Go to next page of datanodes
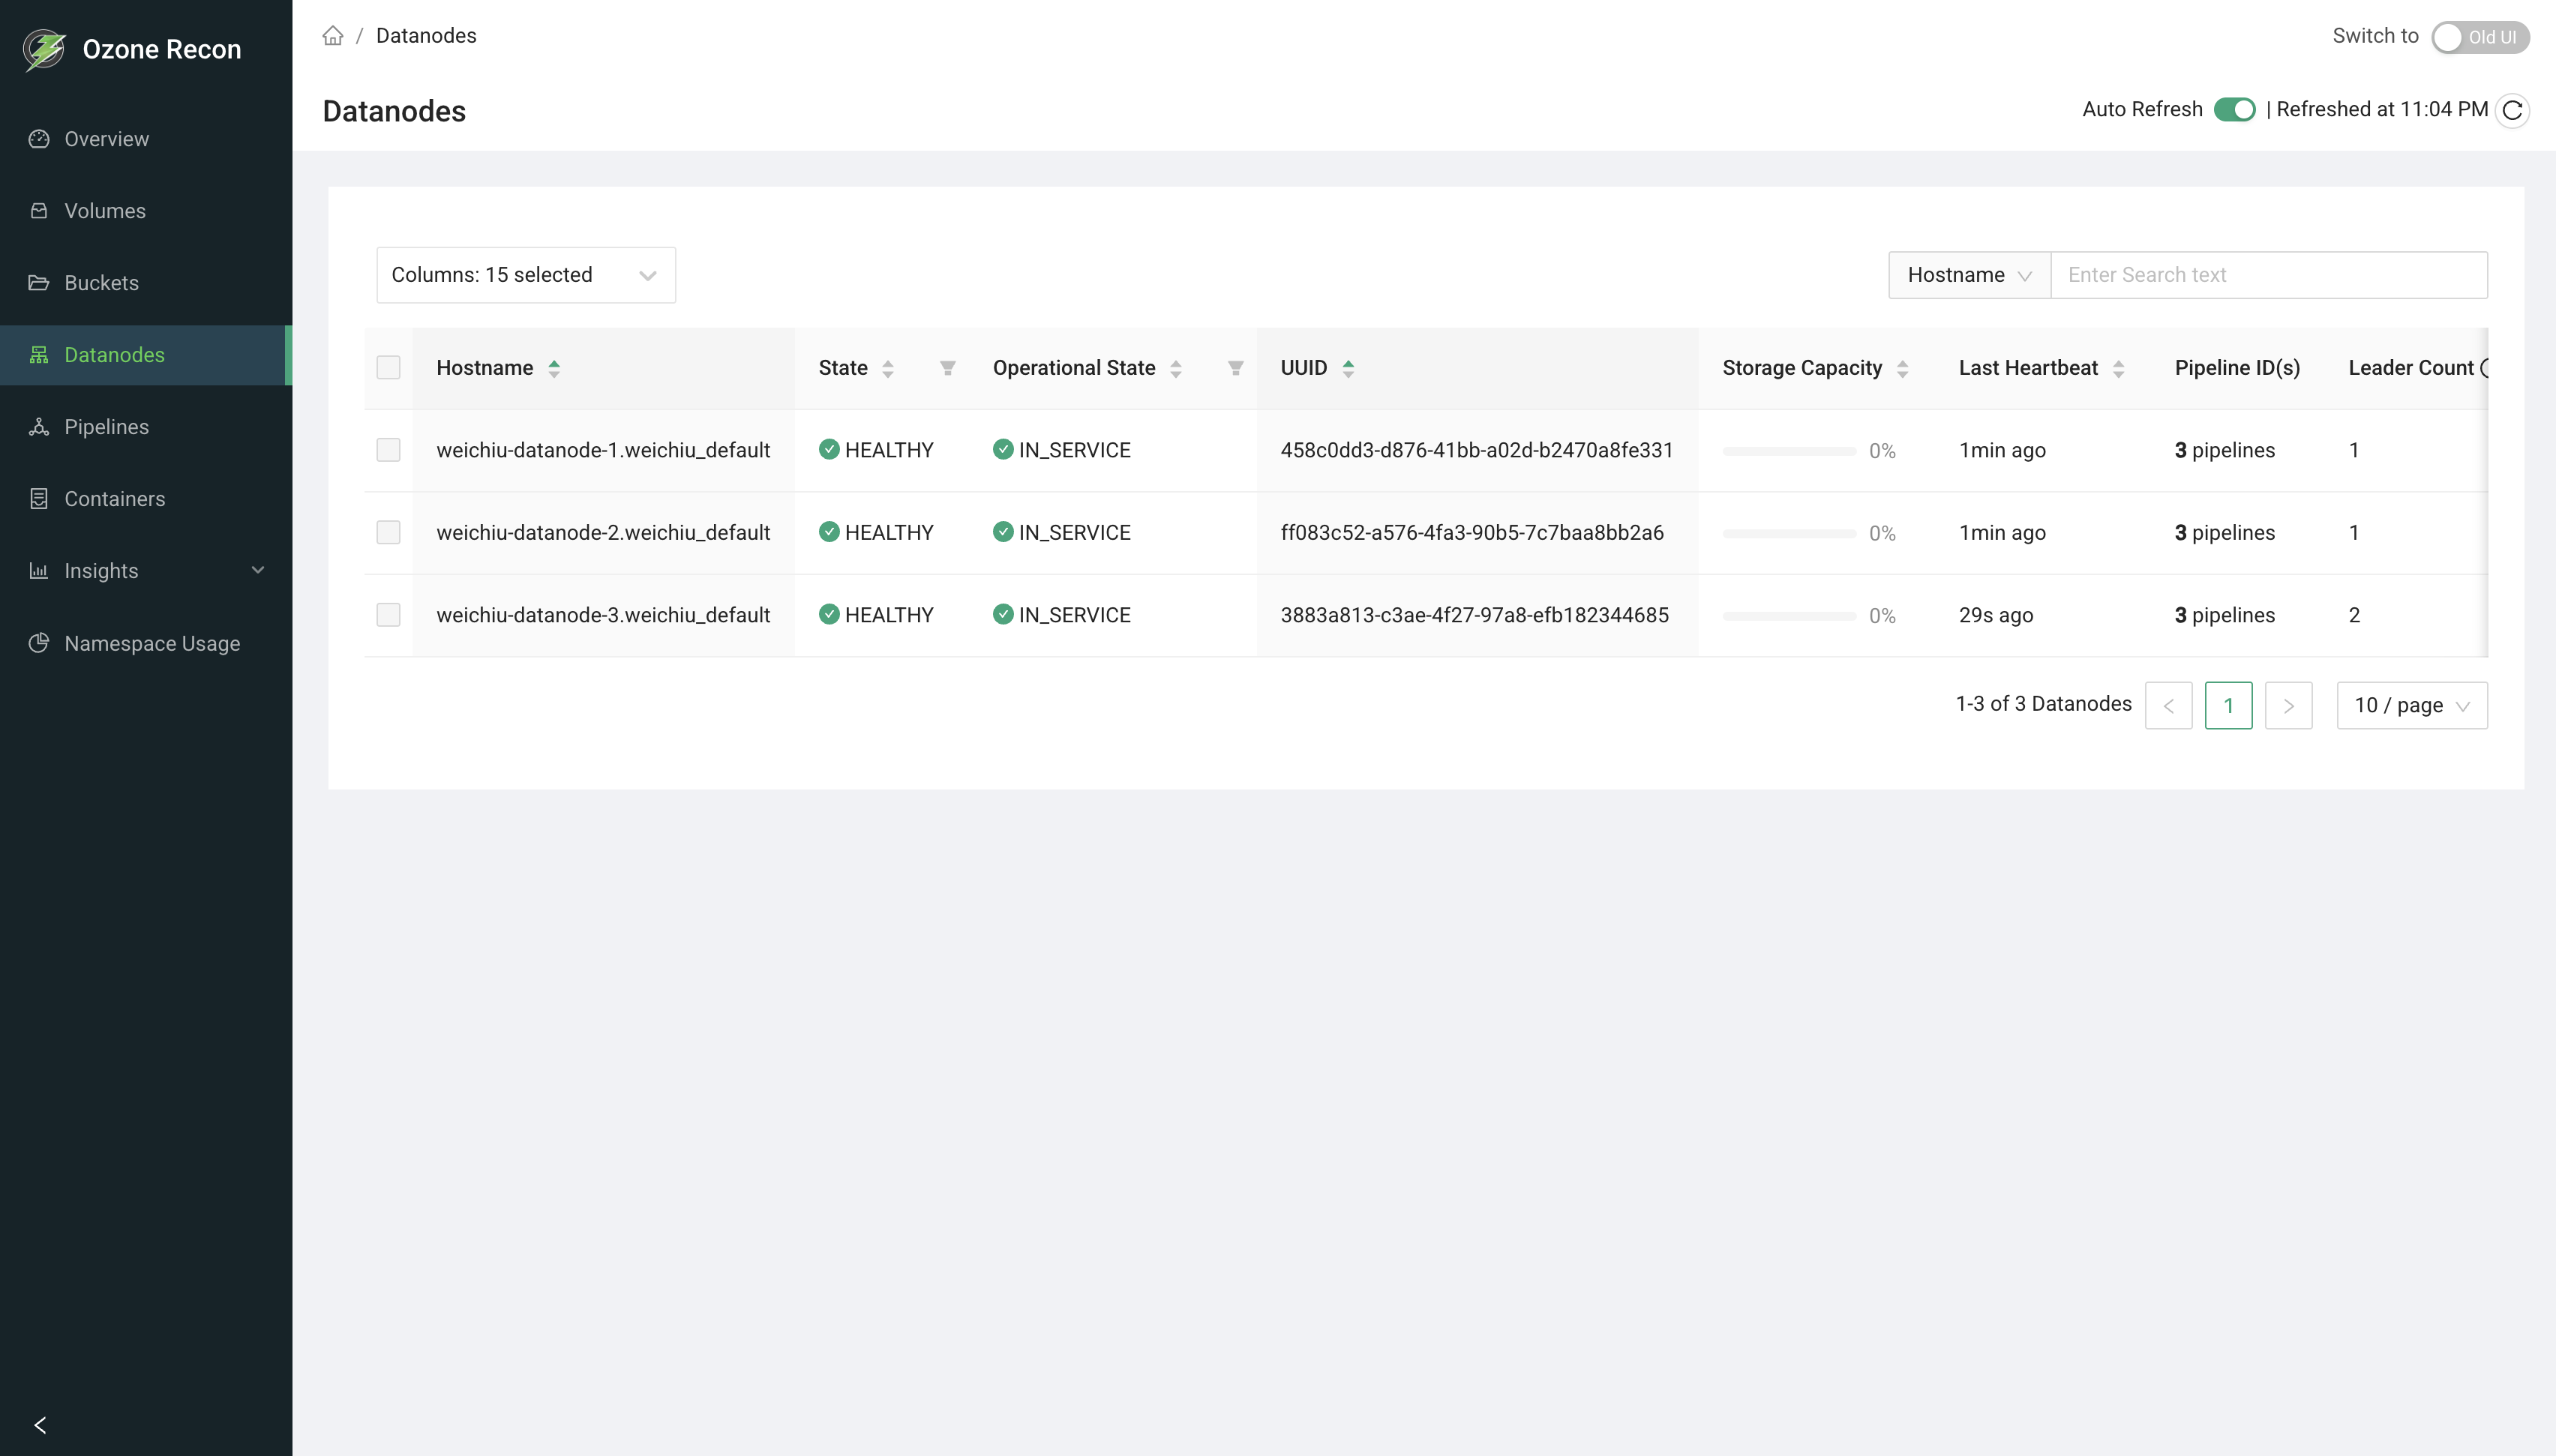The width and height of the screenshot is (2556, 1456). [x=2288, y=705]
